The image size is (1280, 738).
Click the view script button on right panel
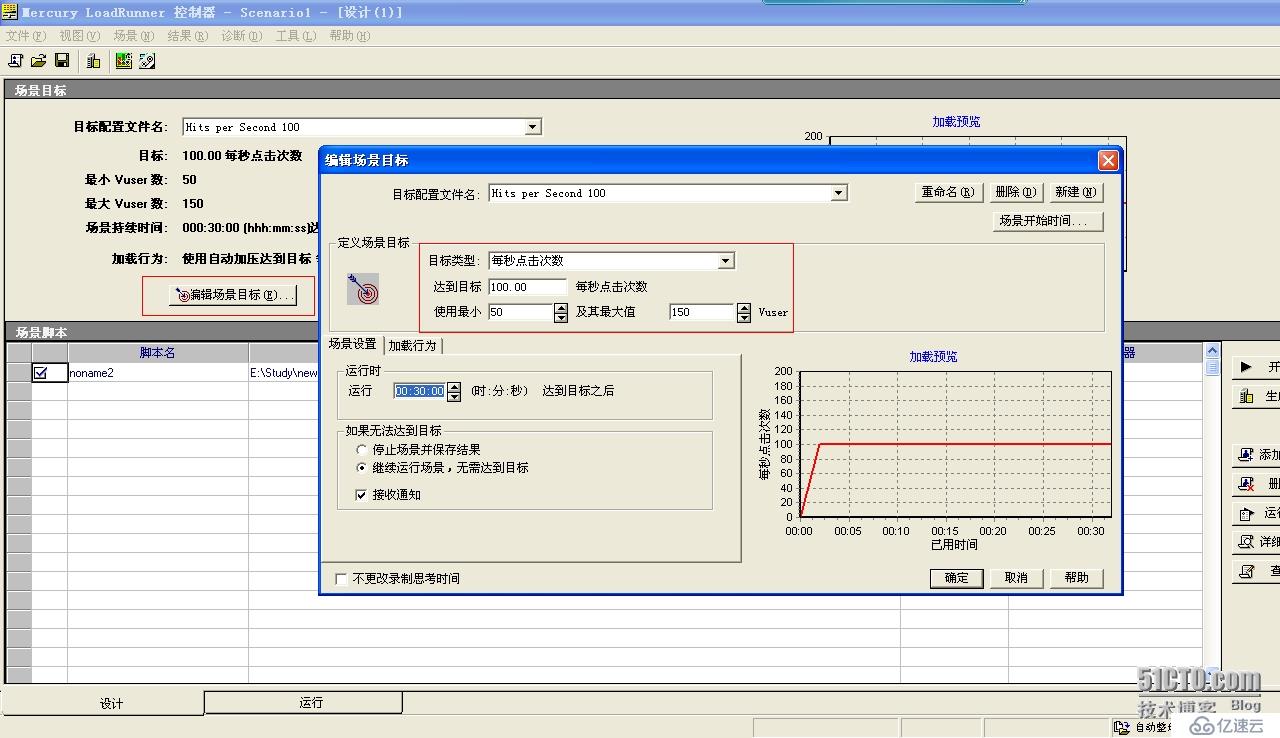point(1257,571)
